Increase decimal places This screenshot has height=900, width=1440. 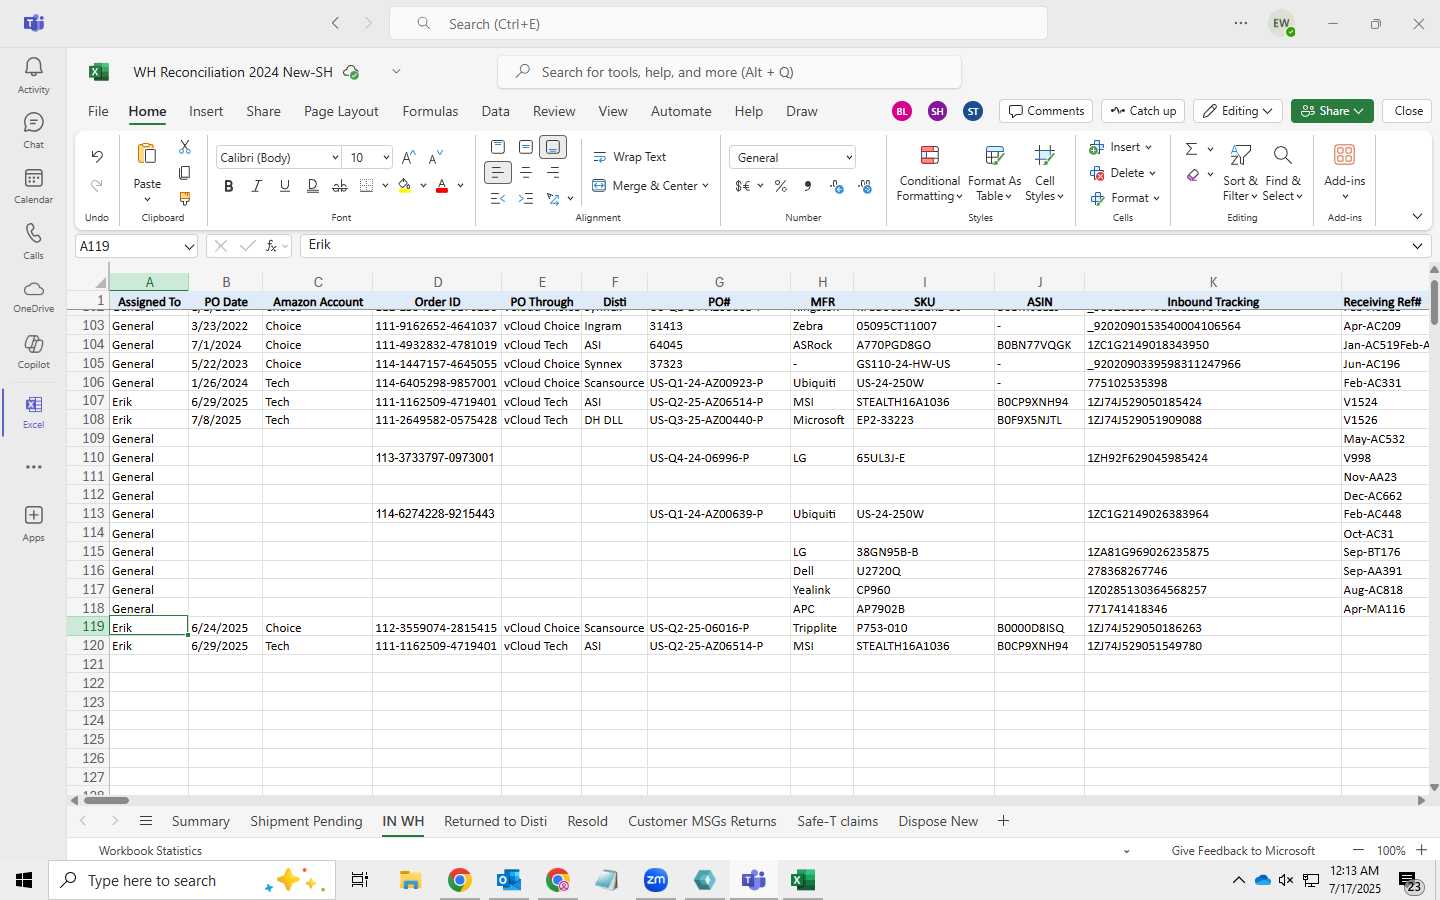(x=837, y=186)
